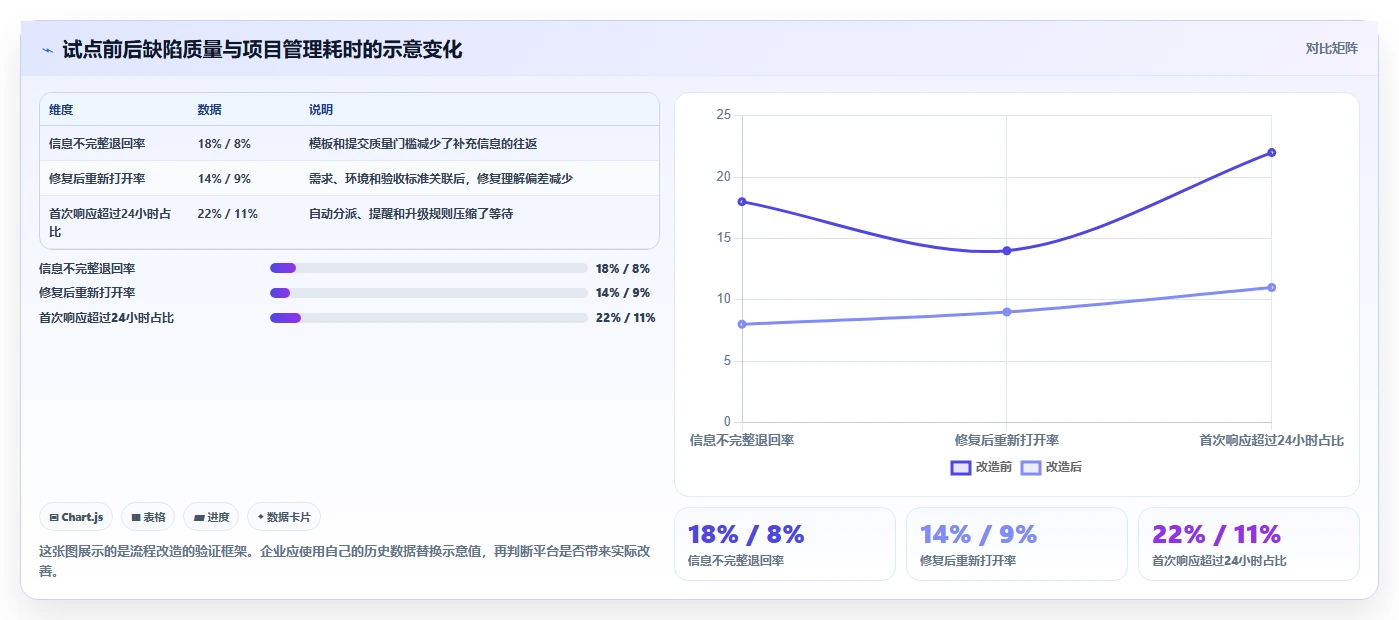This screenshot has height=620, width=1399.
Task: Click 改造后 data point at value 9
Action: 1007,312
